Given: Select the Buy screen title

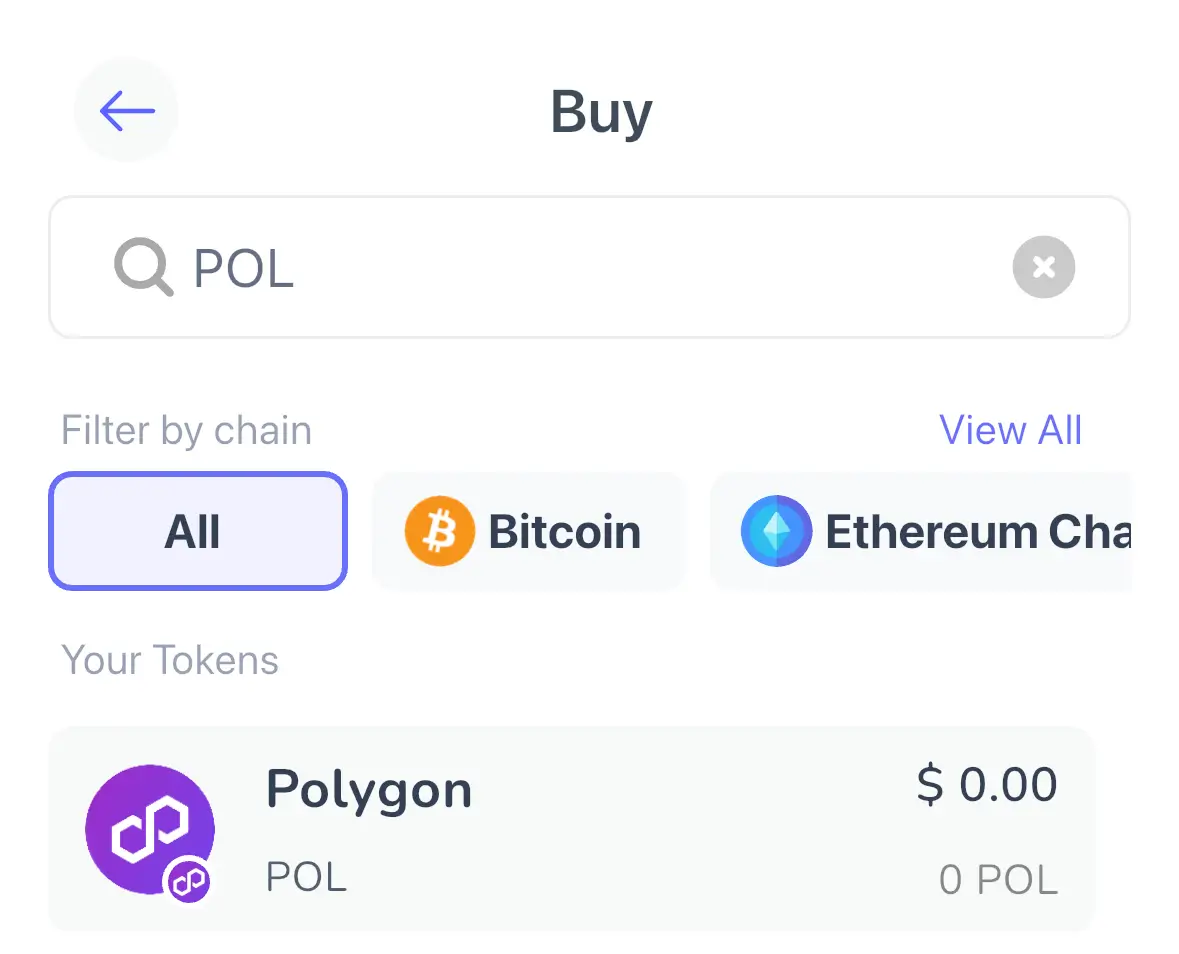Looking at the screenshot, I should pos(601,111).
